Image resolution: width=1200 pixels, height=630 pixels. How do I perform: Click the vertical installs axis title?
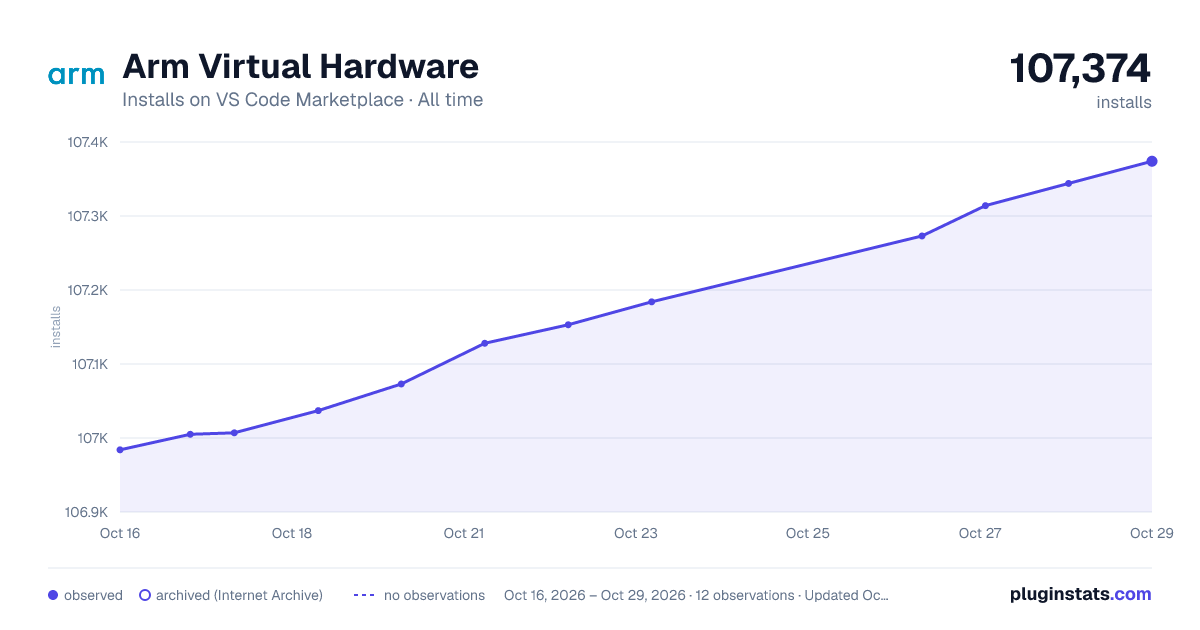click(56, 327)
